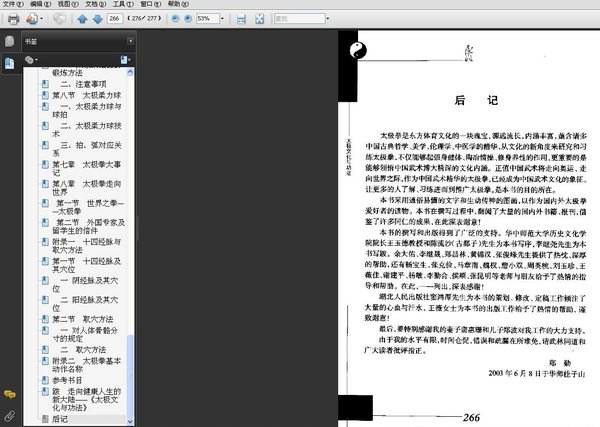The image size is (600, 427).
Task: Click the zoom percentage field 53%
Action: point(208,18)
